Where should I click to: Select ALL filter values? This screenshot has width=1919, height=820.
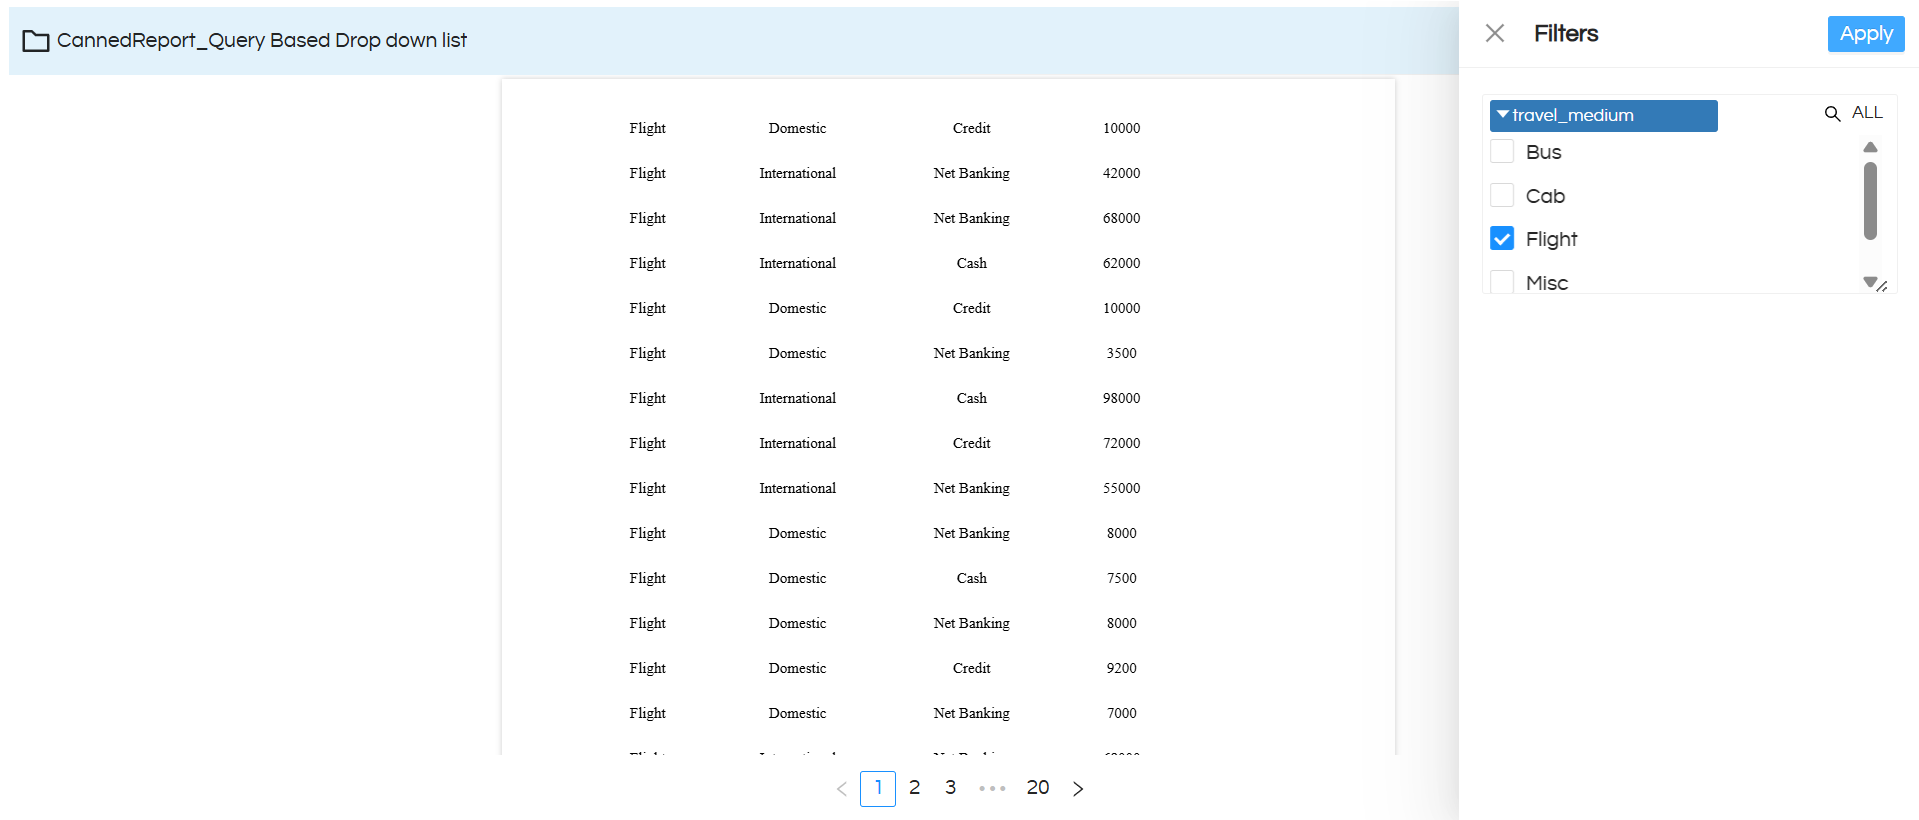click(1866, 113)
